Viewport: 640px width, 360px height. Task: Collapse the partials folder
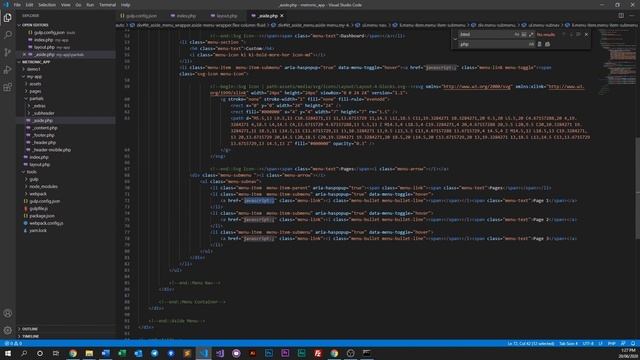coord(66,98)
